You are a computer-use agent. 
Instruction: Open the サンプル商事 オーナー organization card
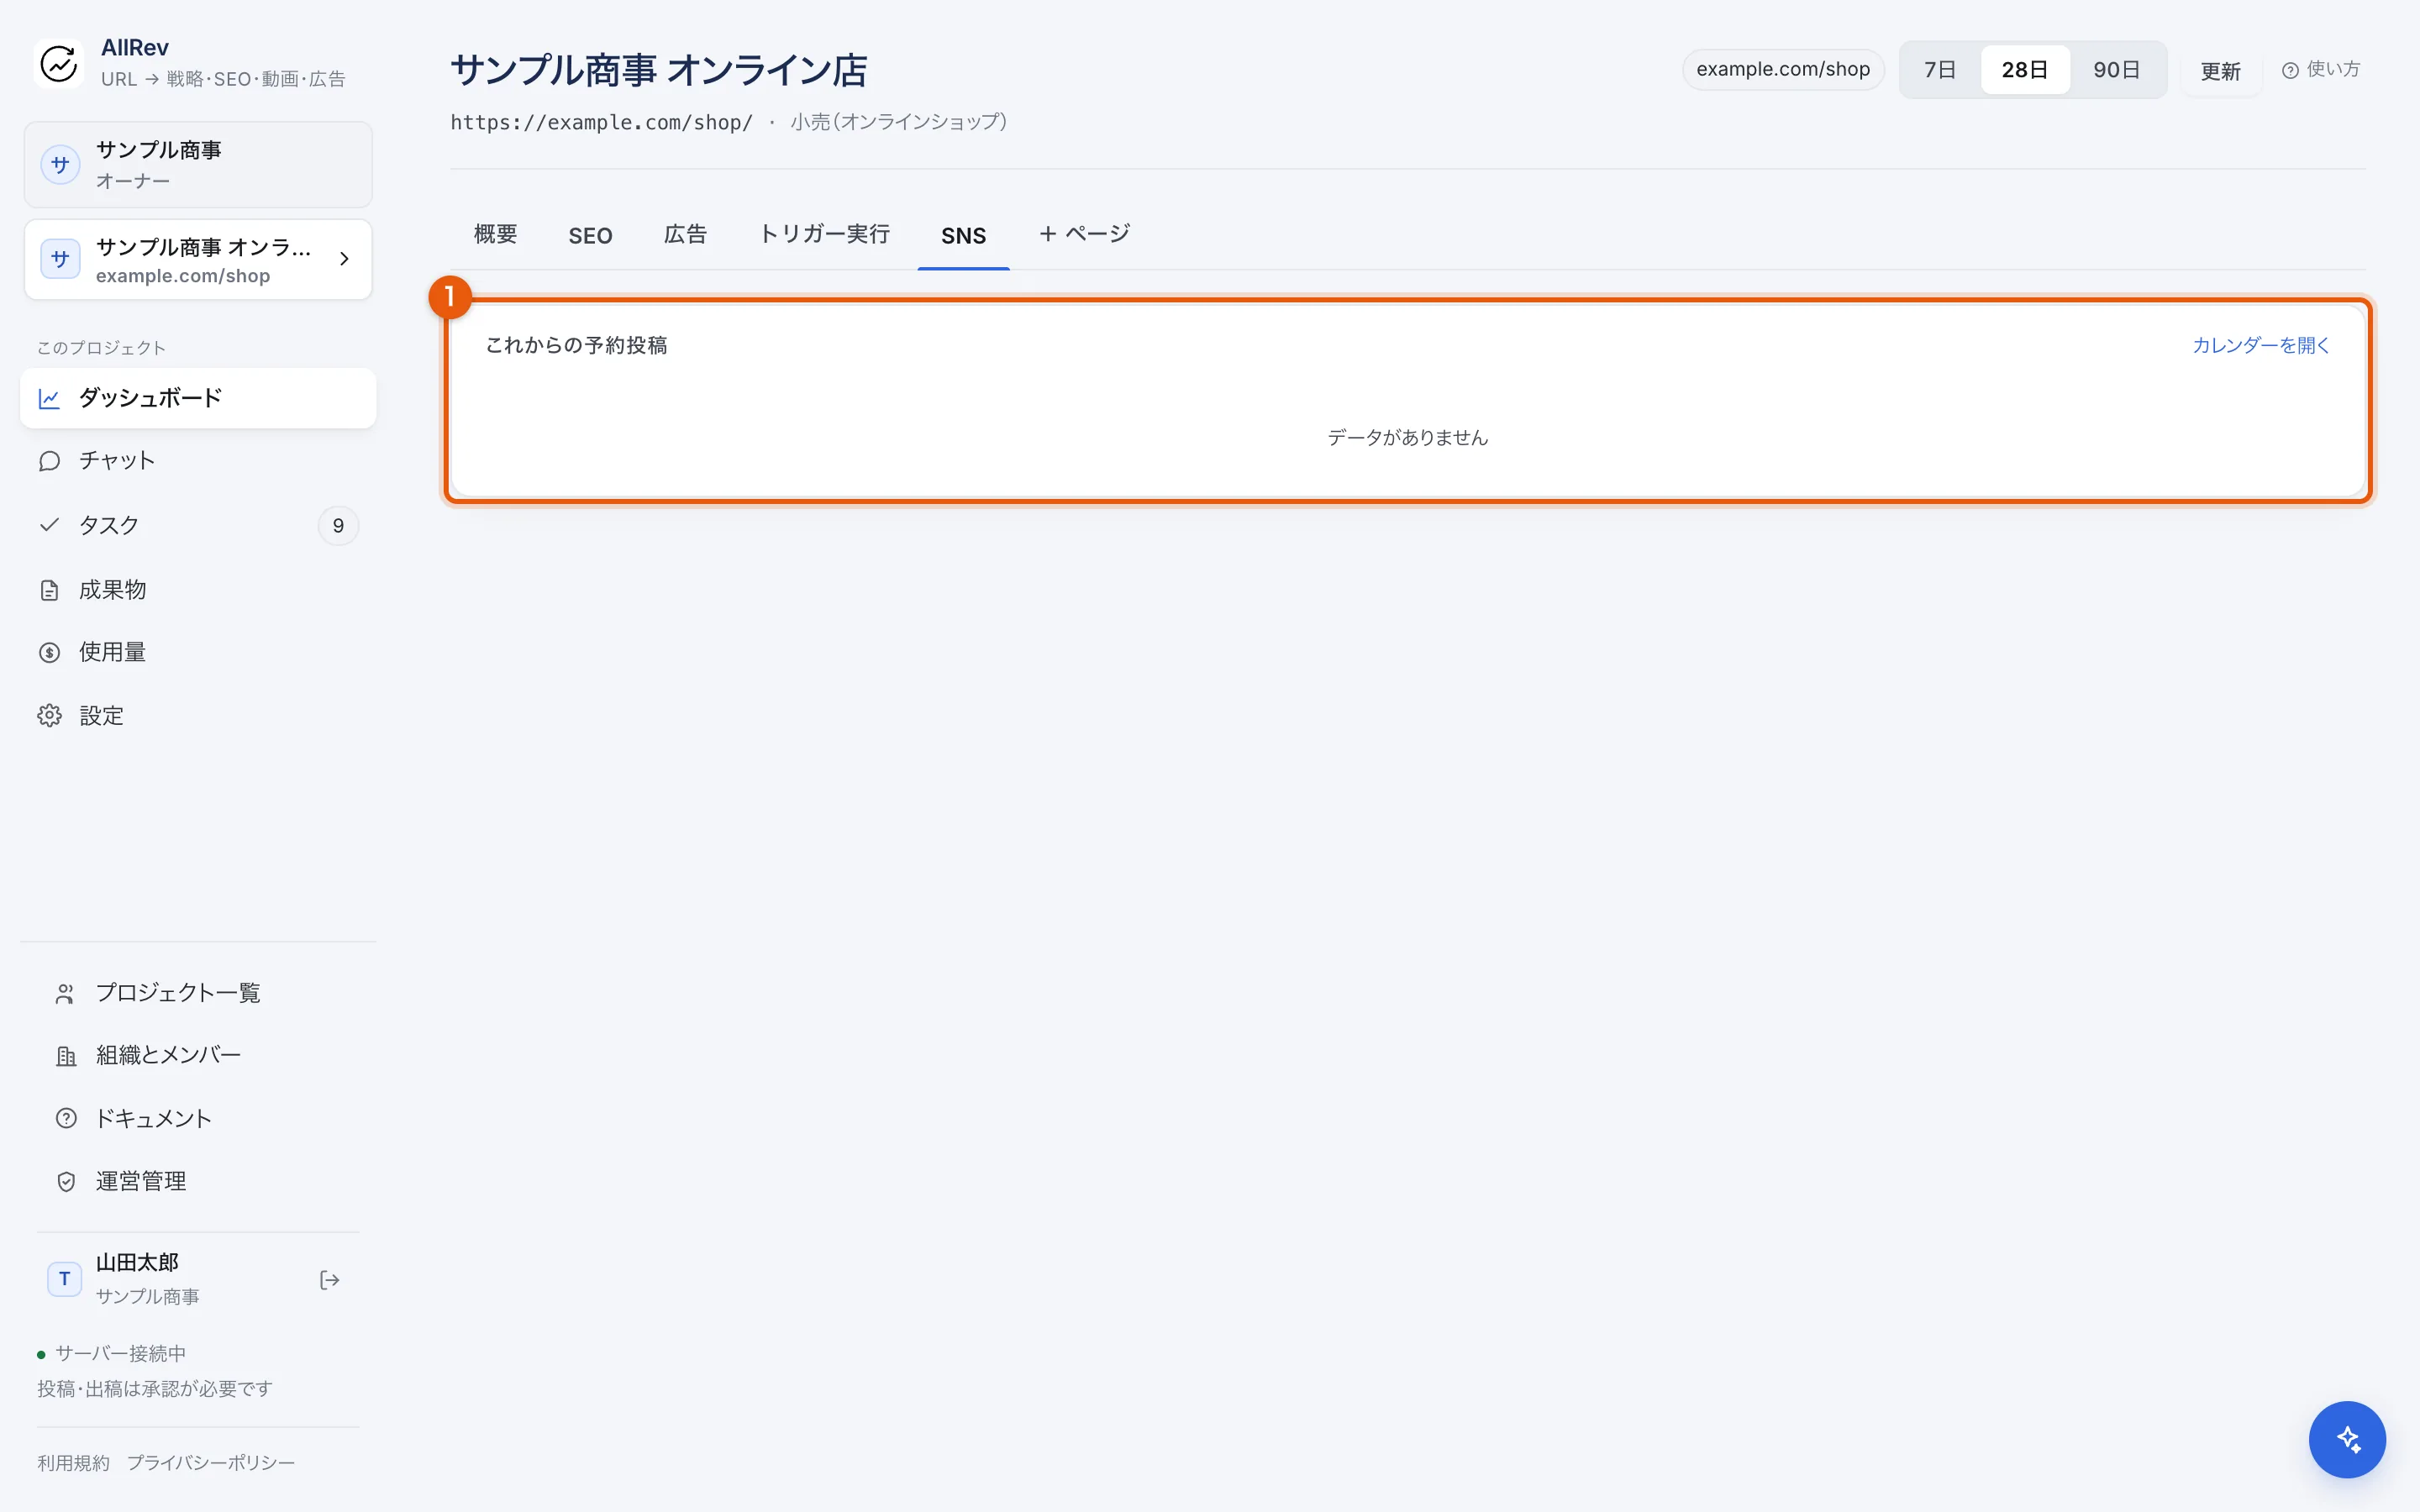pyautogui.click(x=198, y=165)
